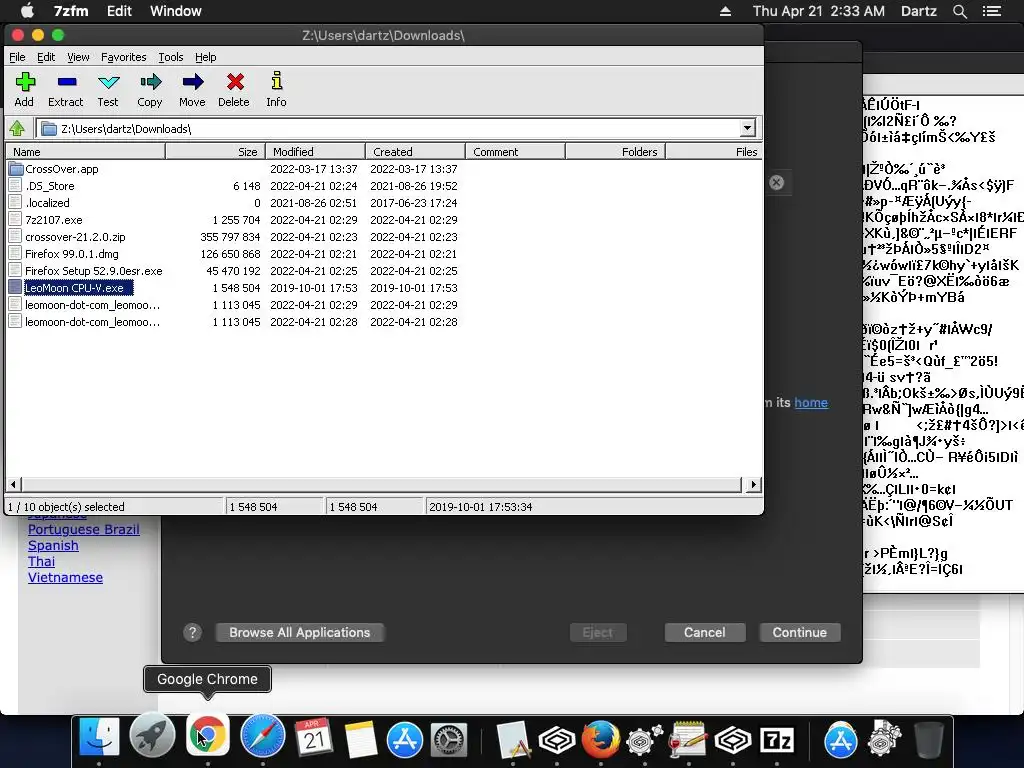Screen dimensions: 1024x768
Task: Open Finder from the dock
Action: [99, 739]
